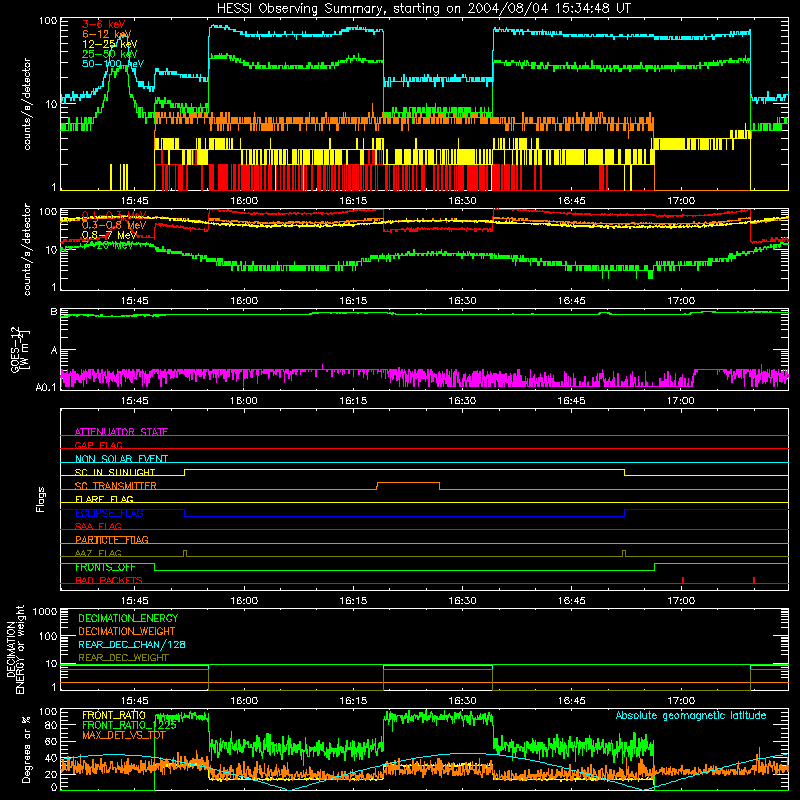Click the '16:15' tick label under the Flags panel
The image size is (800, 800).
click(353, 600)
